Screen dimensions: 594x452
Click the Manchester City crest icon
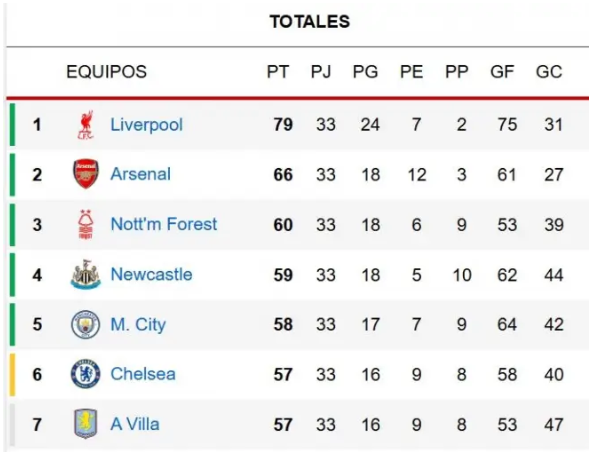[x=86, y=324]
